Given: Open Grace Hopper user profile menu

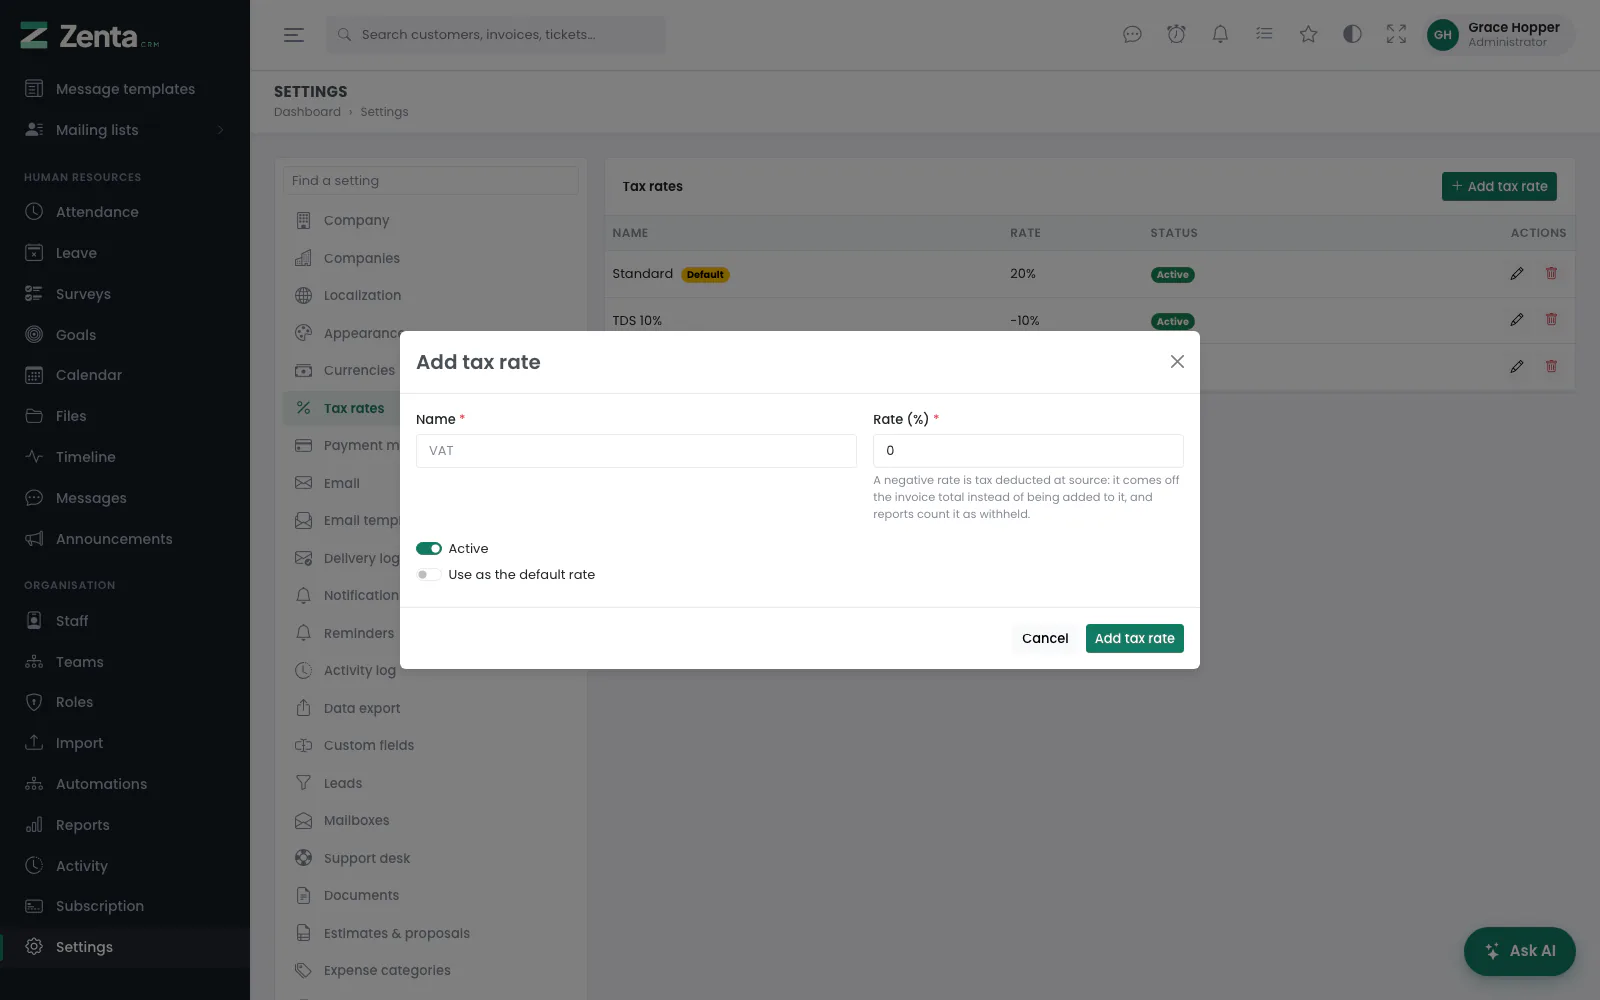Looking at the screenshot, I should pyautogui.click(x=1499, y=35).
